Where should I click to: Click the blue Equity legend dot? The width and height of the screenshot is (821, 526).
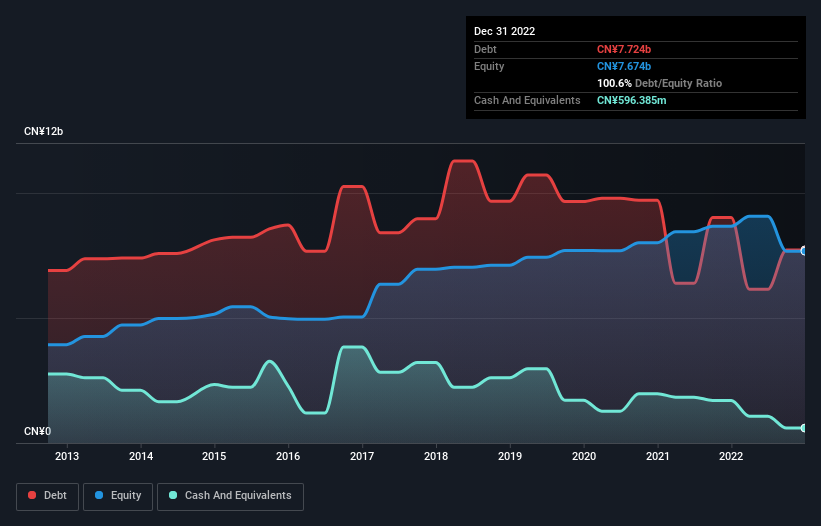tap(99, 495)
